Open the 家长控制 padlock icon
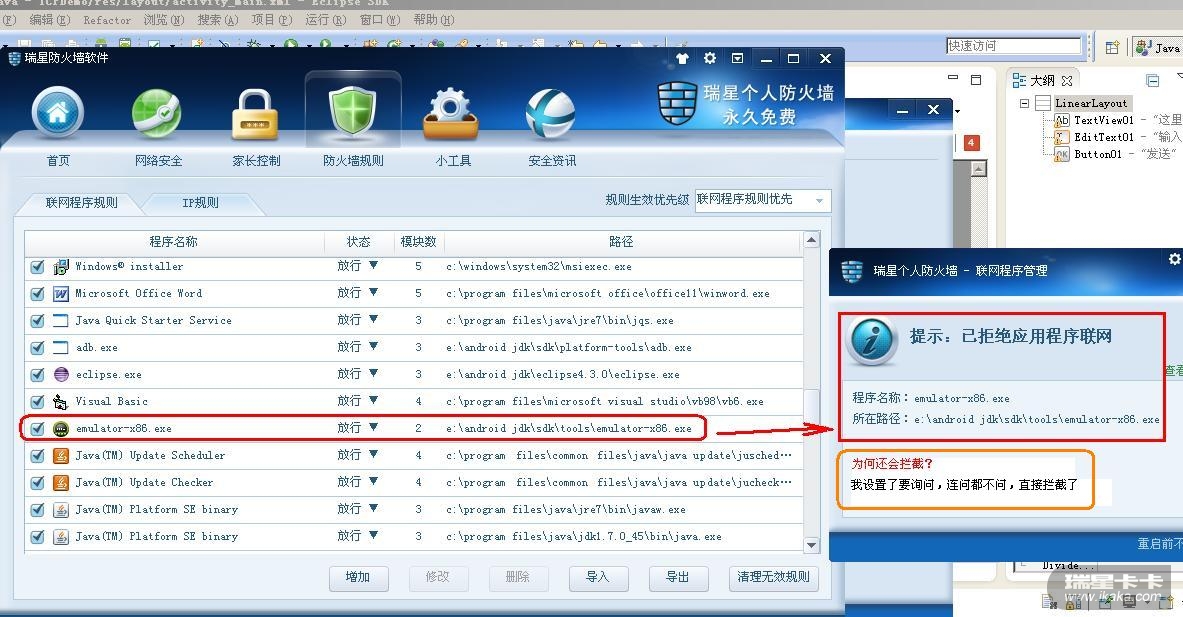This screenshot has width=1183, height=617. [x=254, y=115]
